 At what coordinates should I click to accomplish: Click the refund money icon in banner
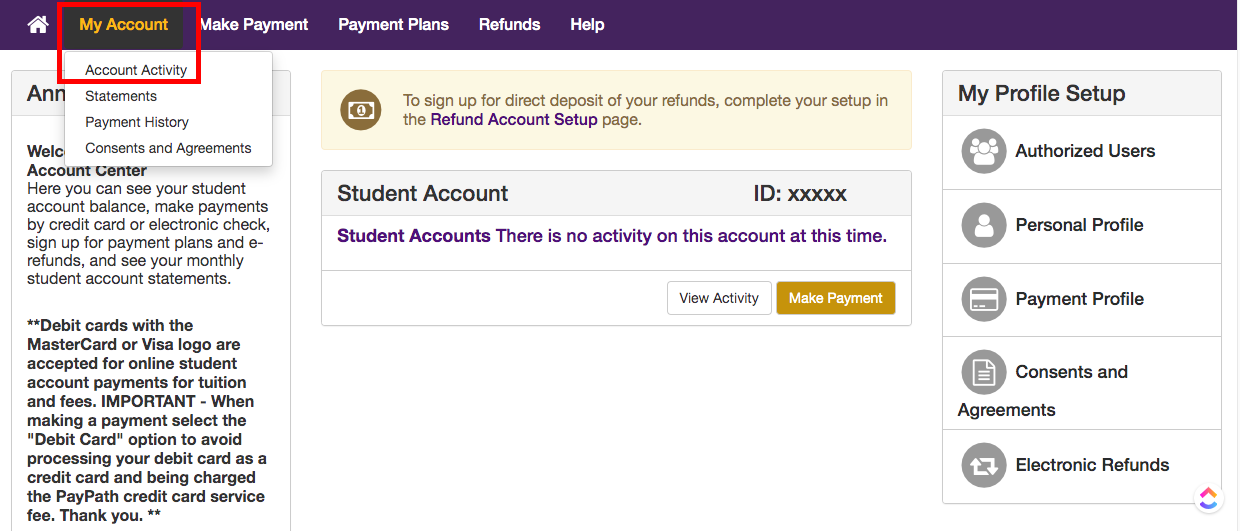[x=361, y=110]
